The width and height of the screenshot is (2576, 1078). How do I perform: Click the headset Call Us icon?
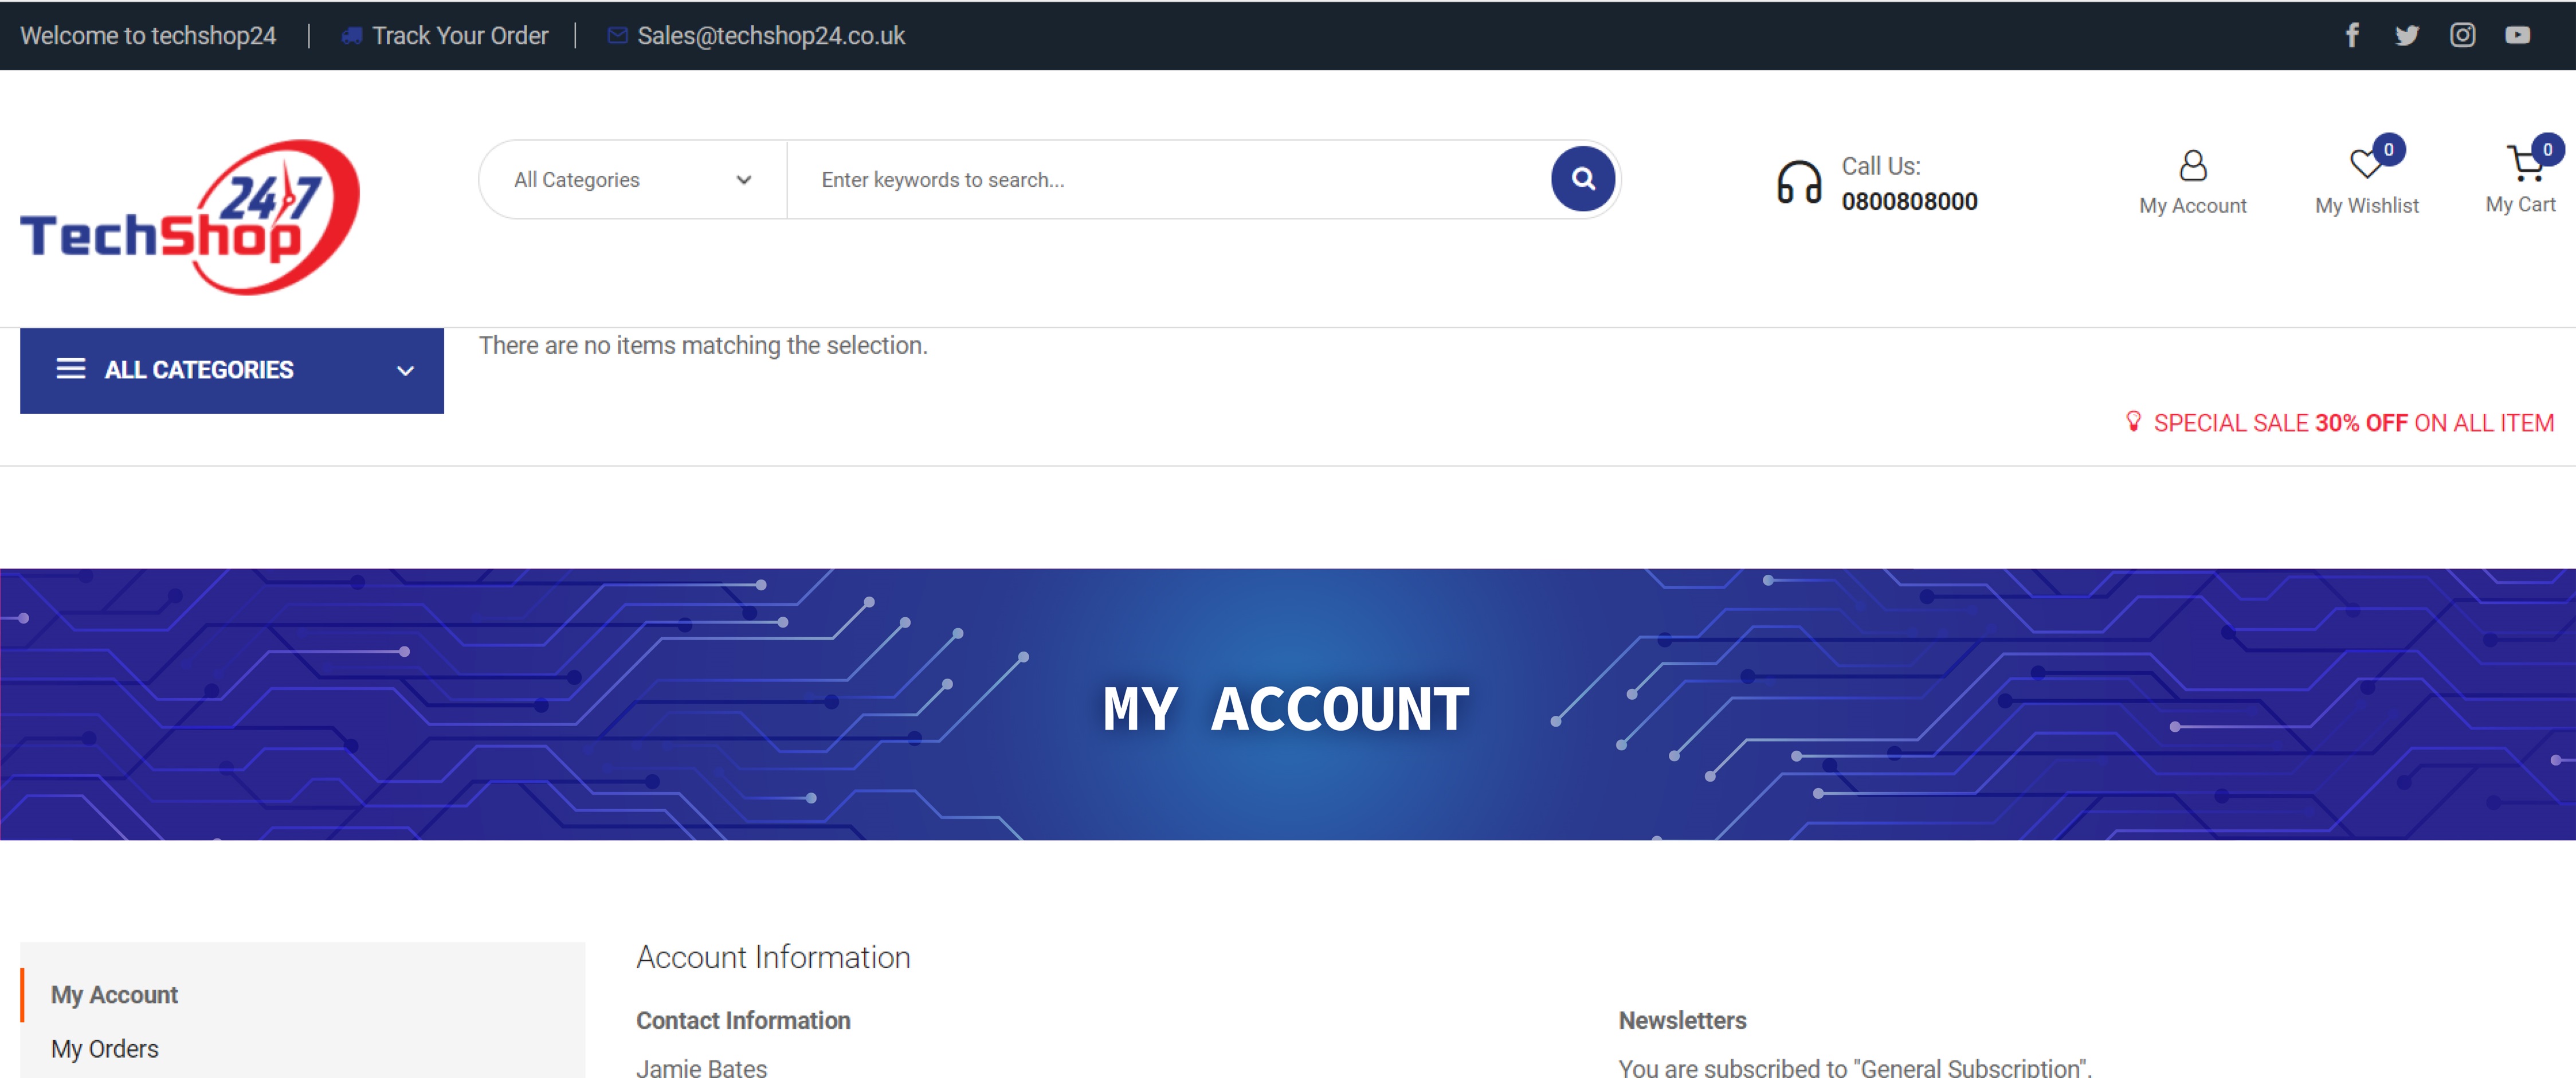pos(1798,183)
